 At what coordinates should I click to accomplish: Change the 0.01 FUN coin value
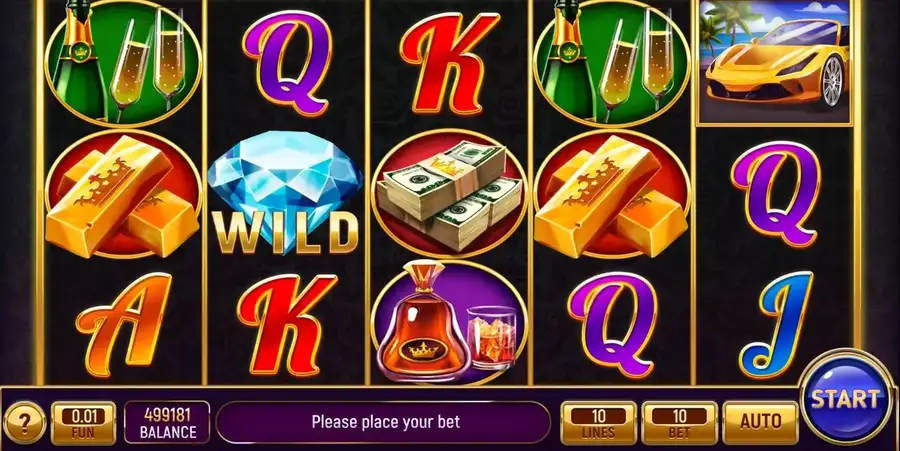83,423
